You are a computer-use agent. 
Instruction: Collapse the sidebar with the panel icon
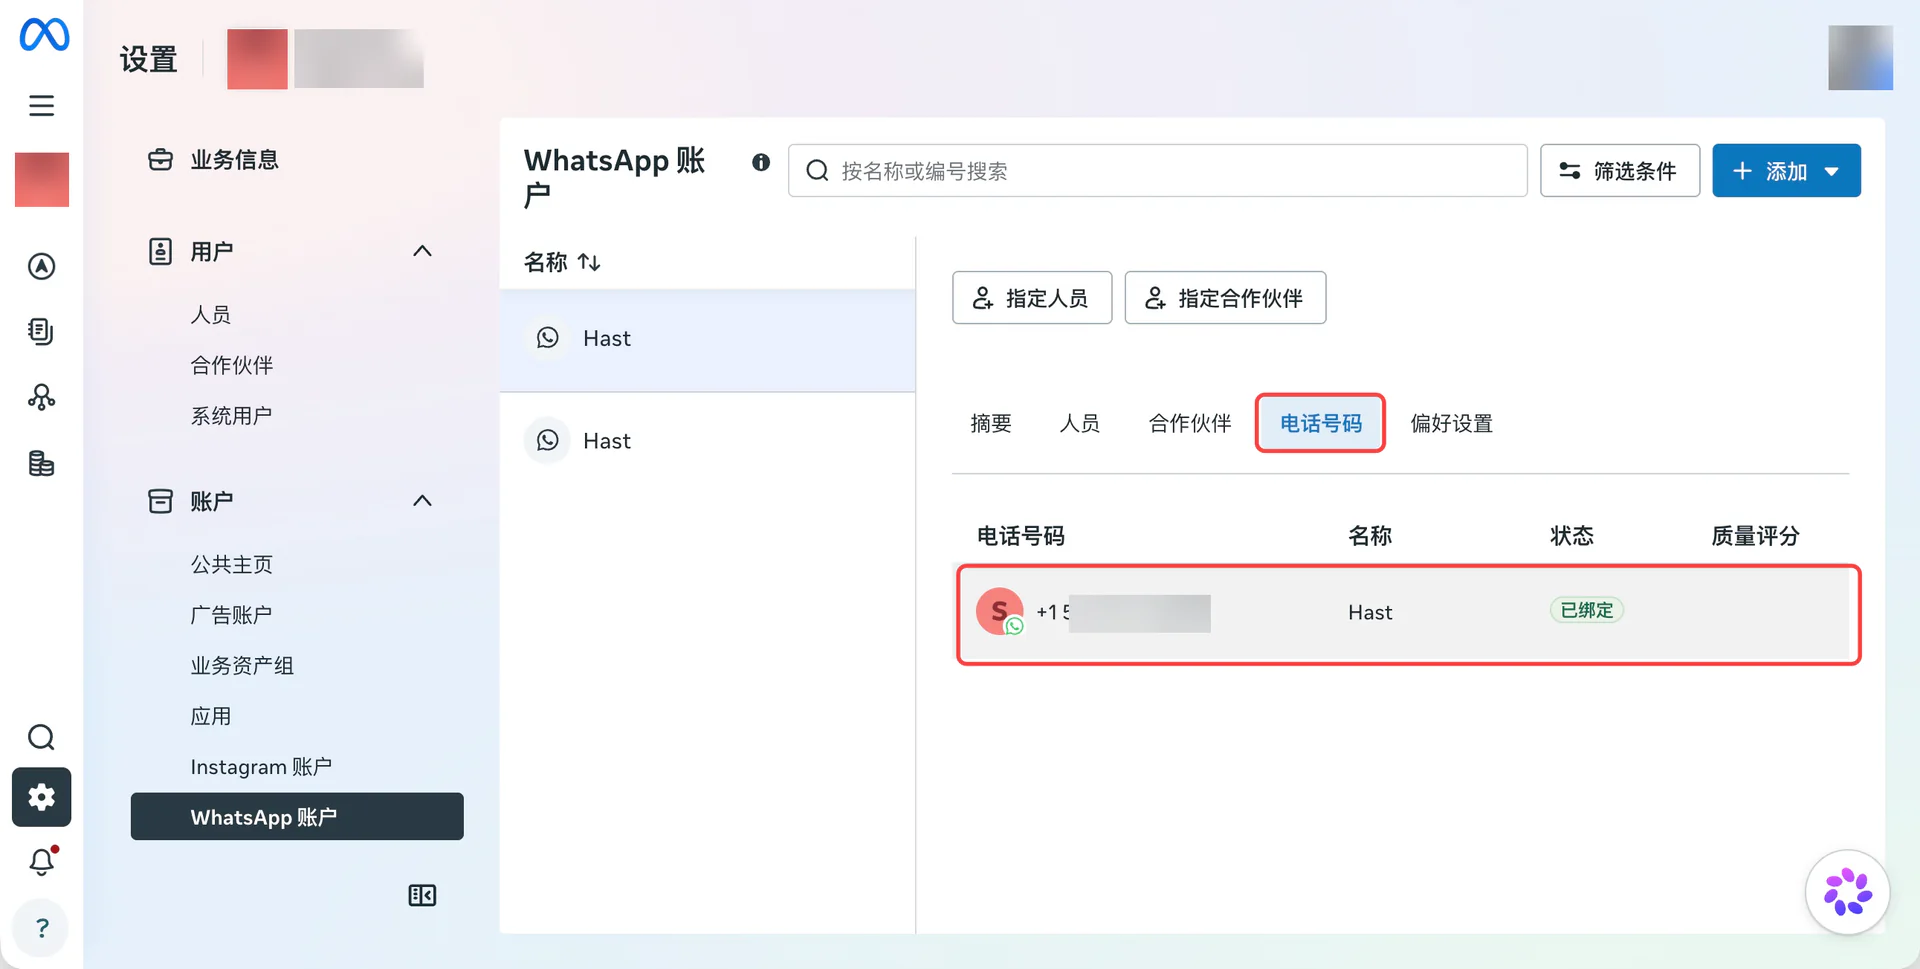point(422,895)
